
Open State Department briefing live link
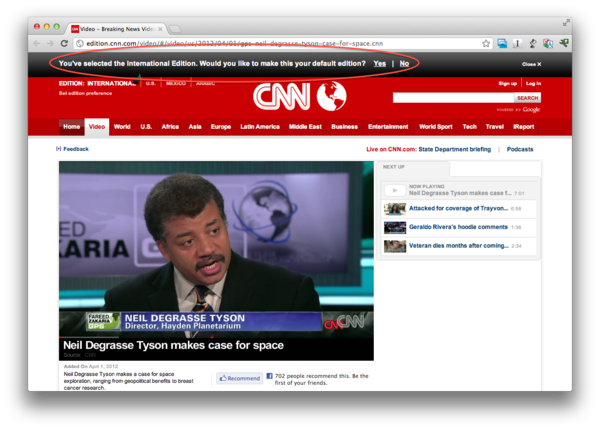pos(455,149)
